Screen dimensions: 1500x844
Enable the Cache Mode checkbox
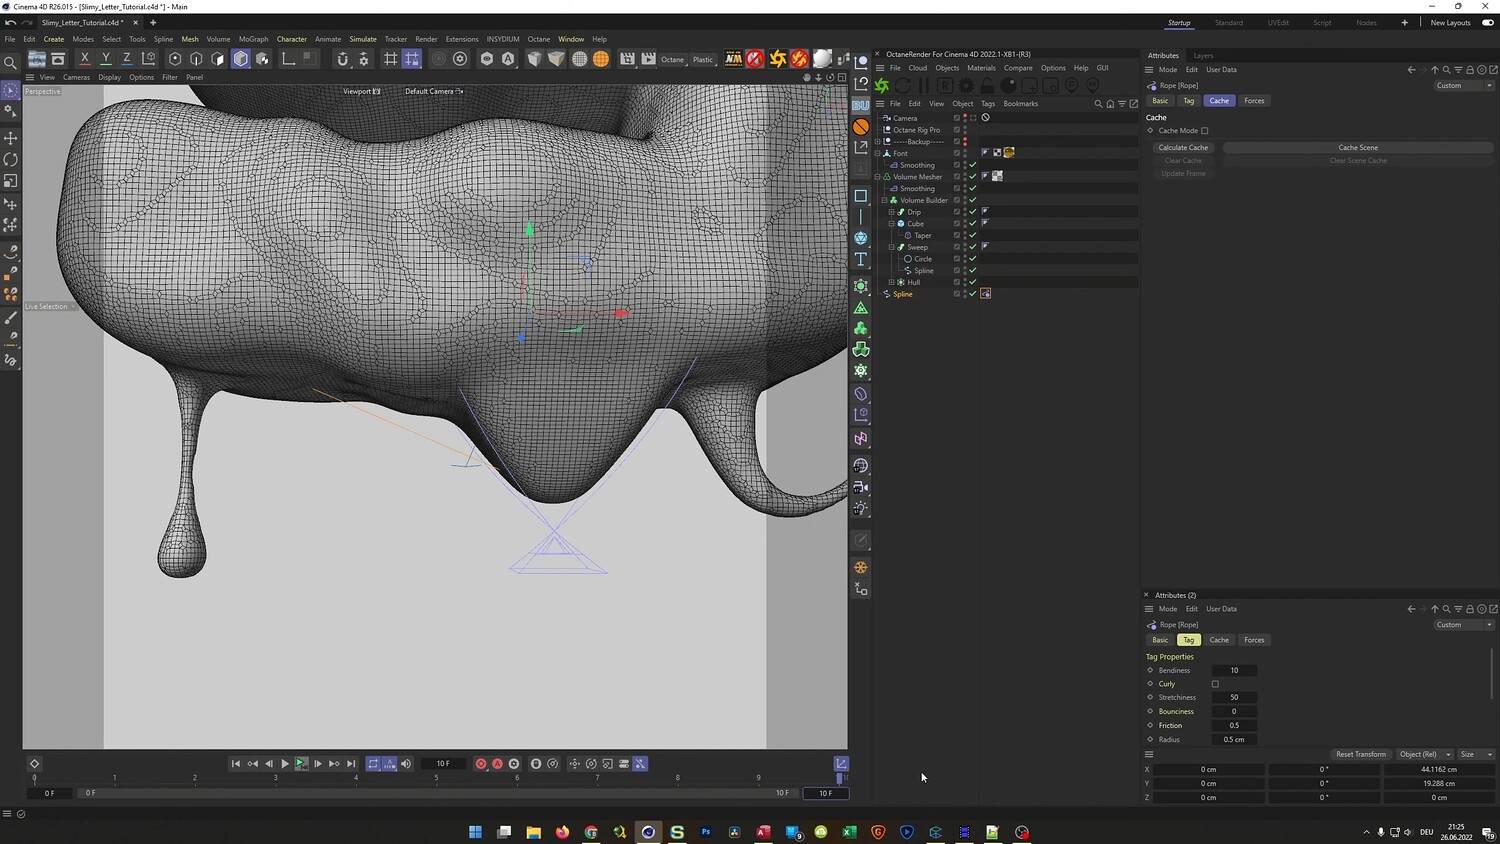[x=1205, y=131]
